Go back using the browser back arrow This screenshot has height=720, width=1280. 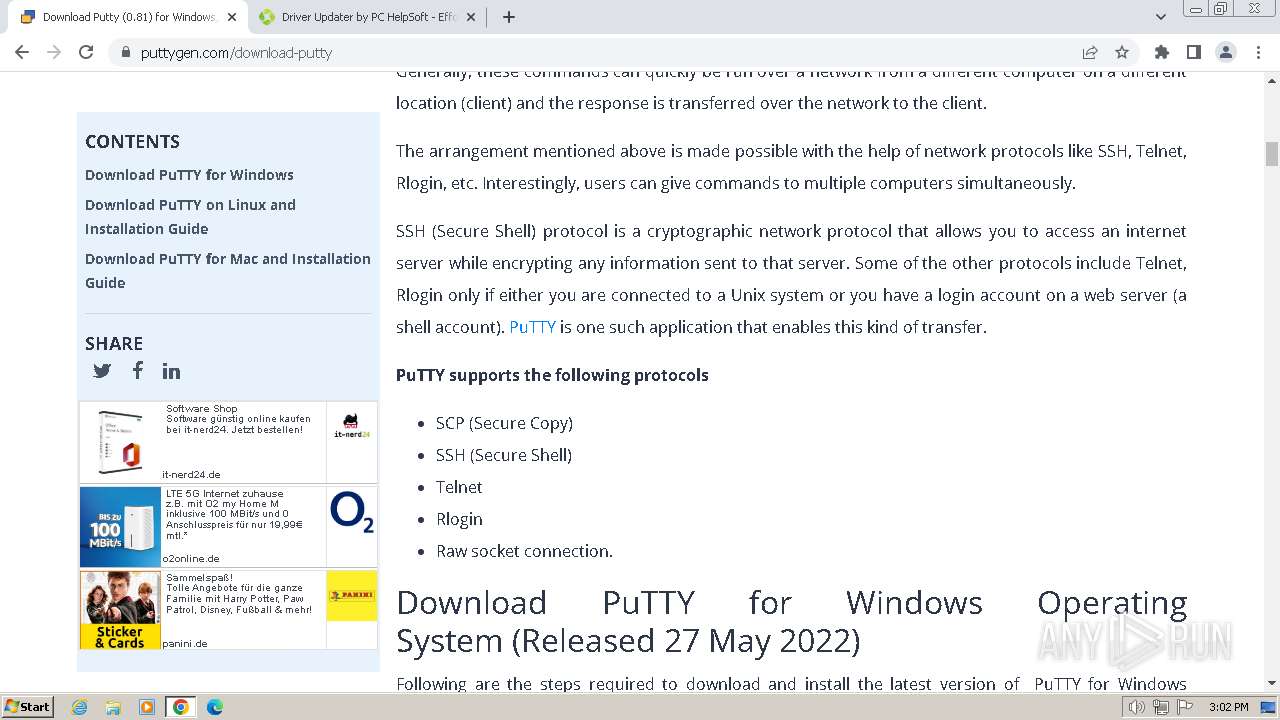coord(22,52)
